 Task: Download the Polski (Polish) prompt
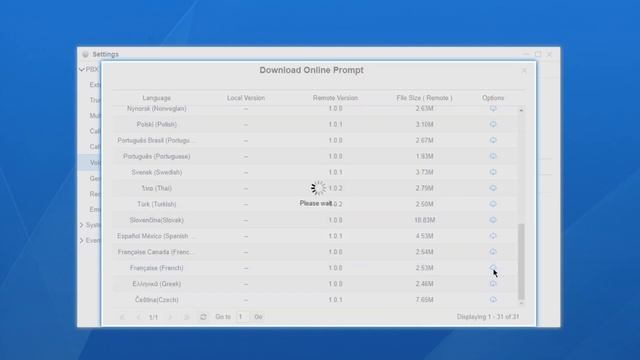pos(493,124)
